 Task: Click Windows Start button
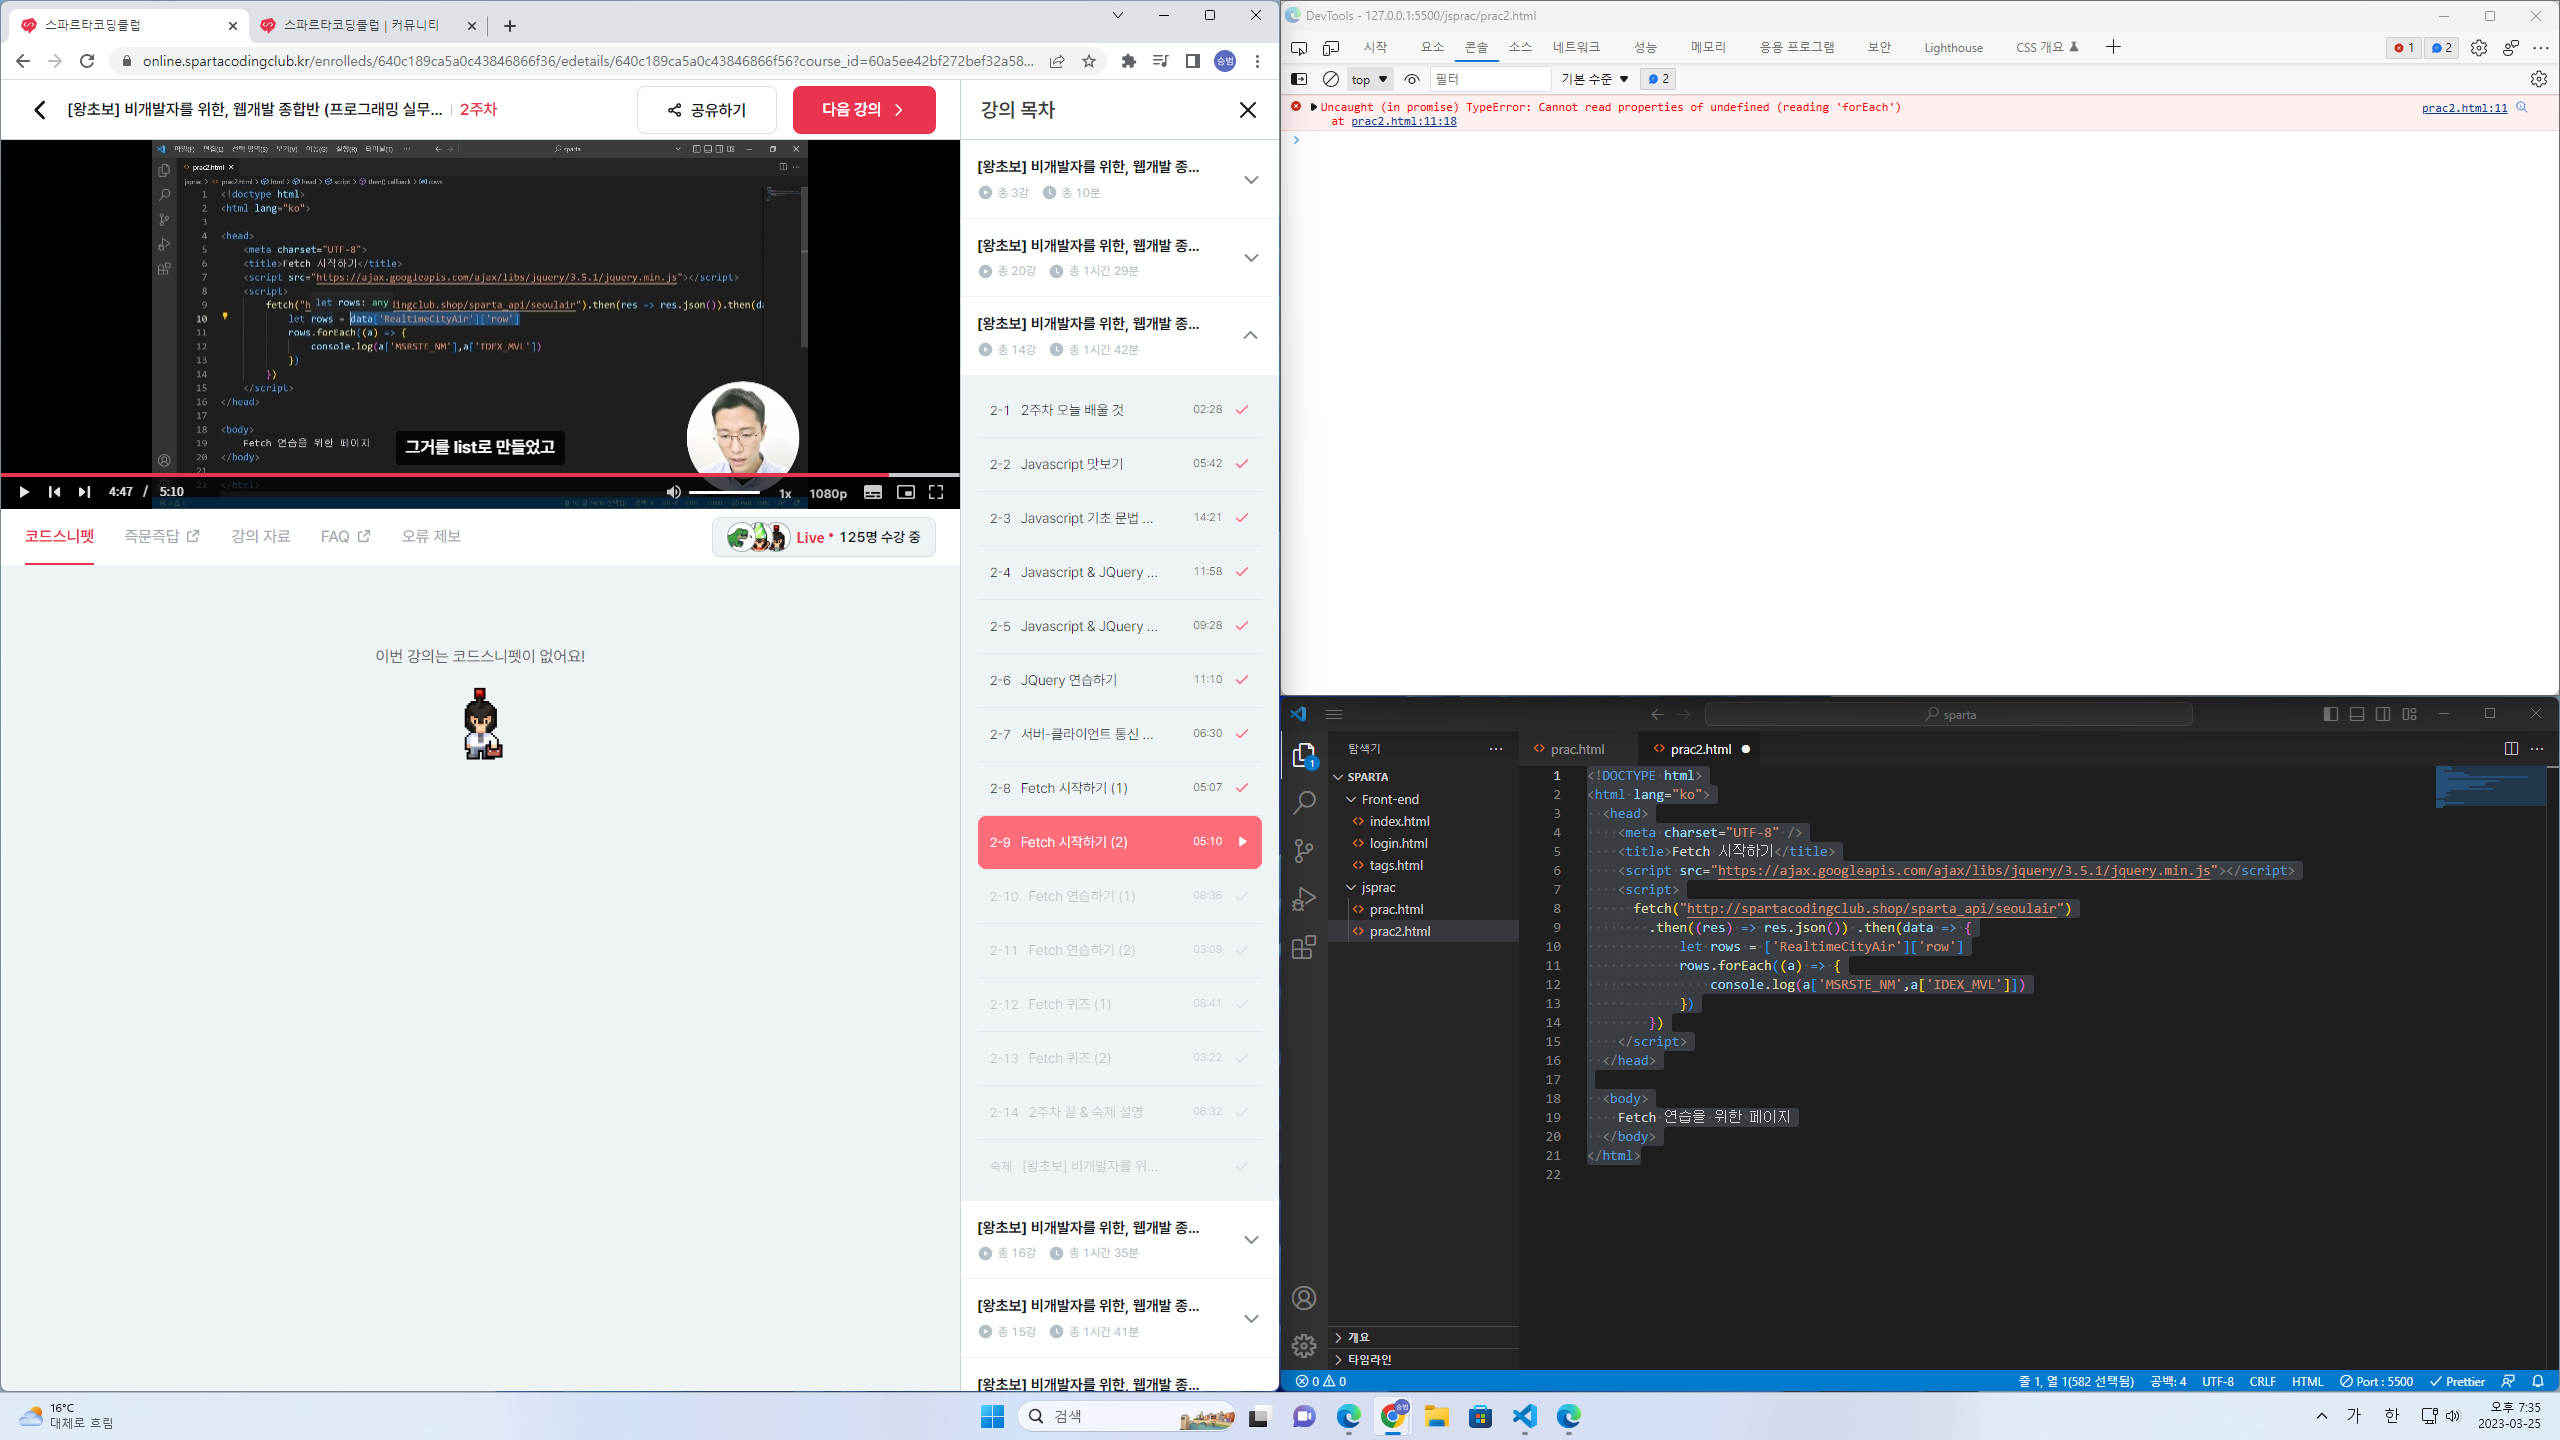pyautogui.click(x=992, y=1416)
